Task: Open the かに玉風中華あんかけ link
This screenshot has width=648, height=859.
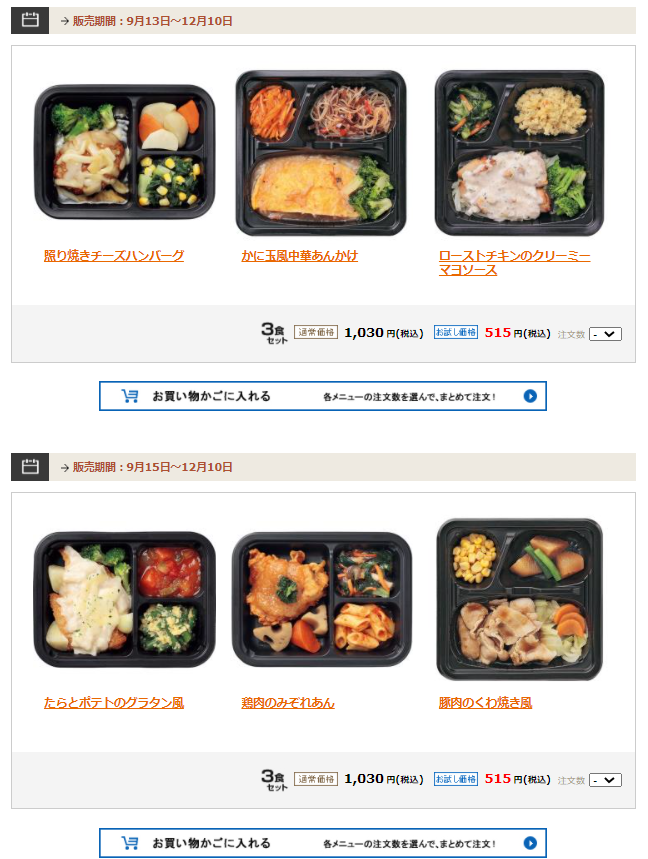Action: pyautogui.click(x=300, y=256)
